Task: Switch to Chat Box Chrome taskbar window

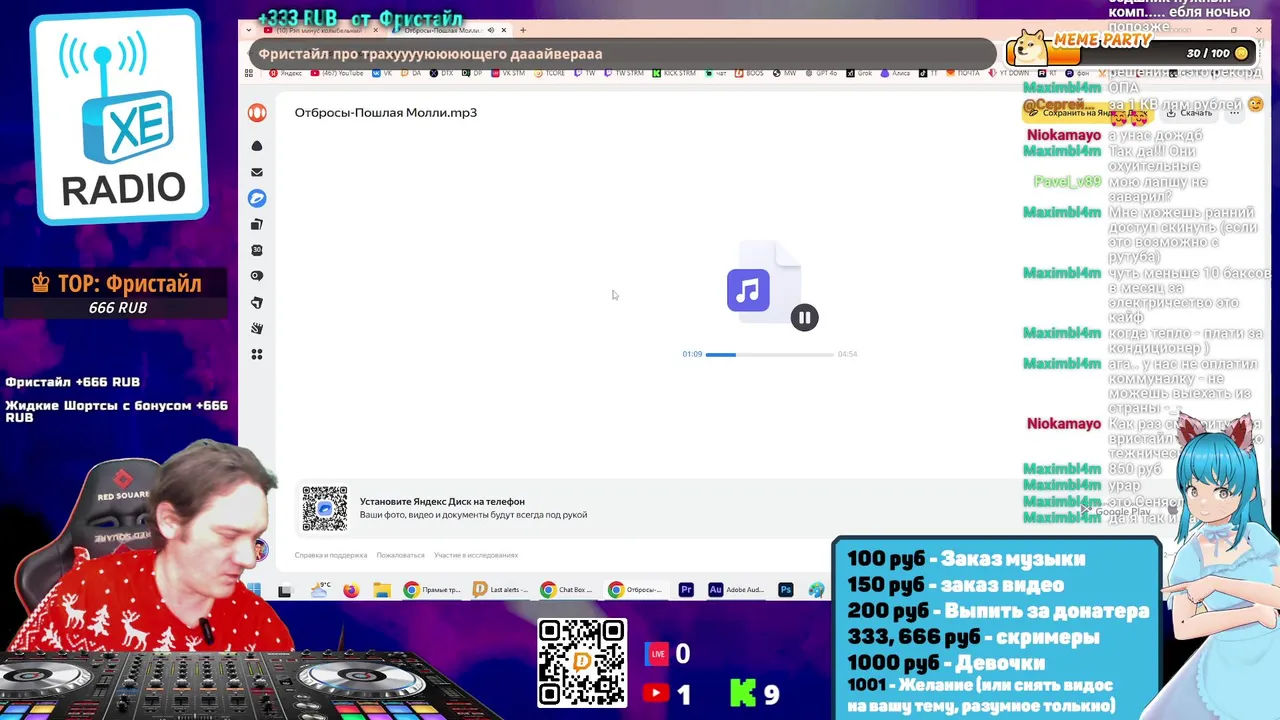Action: point(570,590)
